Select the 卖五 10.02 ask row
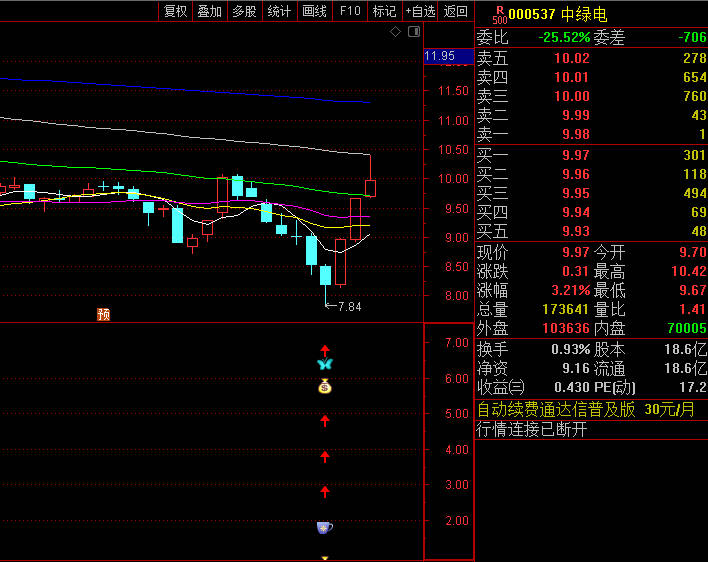Viewport: 708px width, 562px height. (592, 58)
